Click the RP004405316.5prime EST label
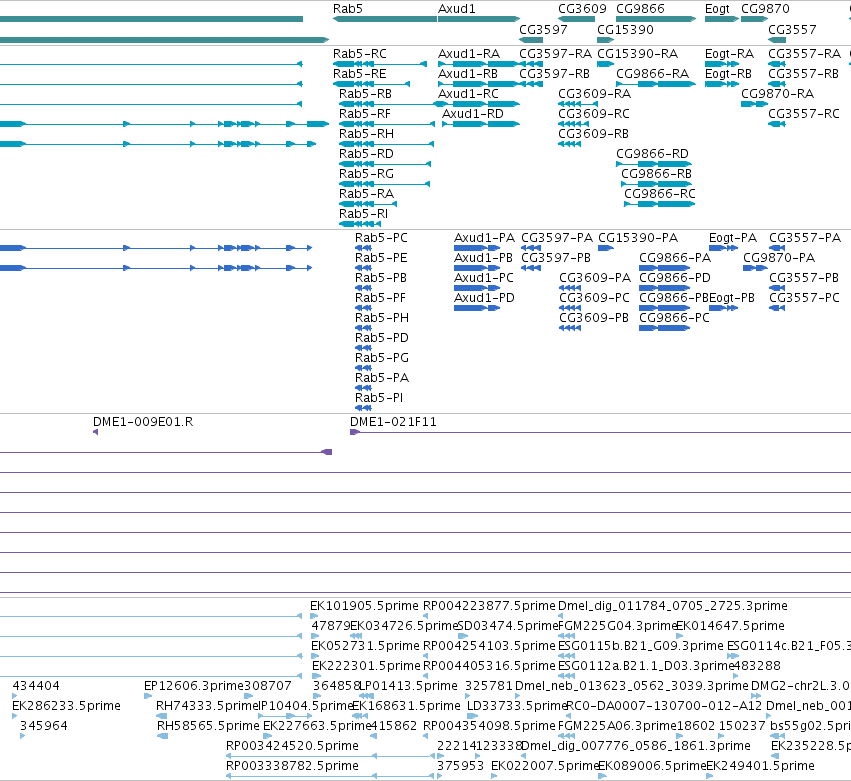The width and height of the screenshot is (851, 781). [x=489, y=666]
